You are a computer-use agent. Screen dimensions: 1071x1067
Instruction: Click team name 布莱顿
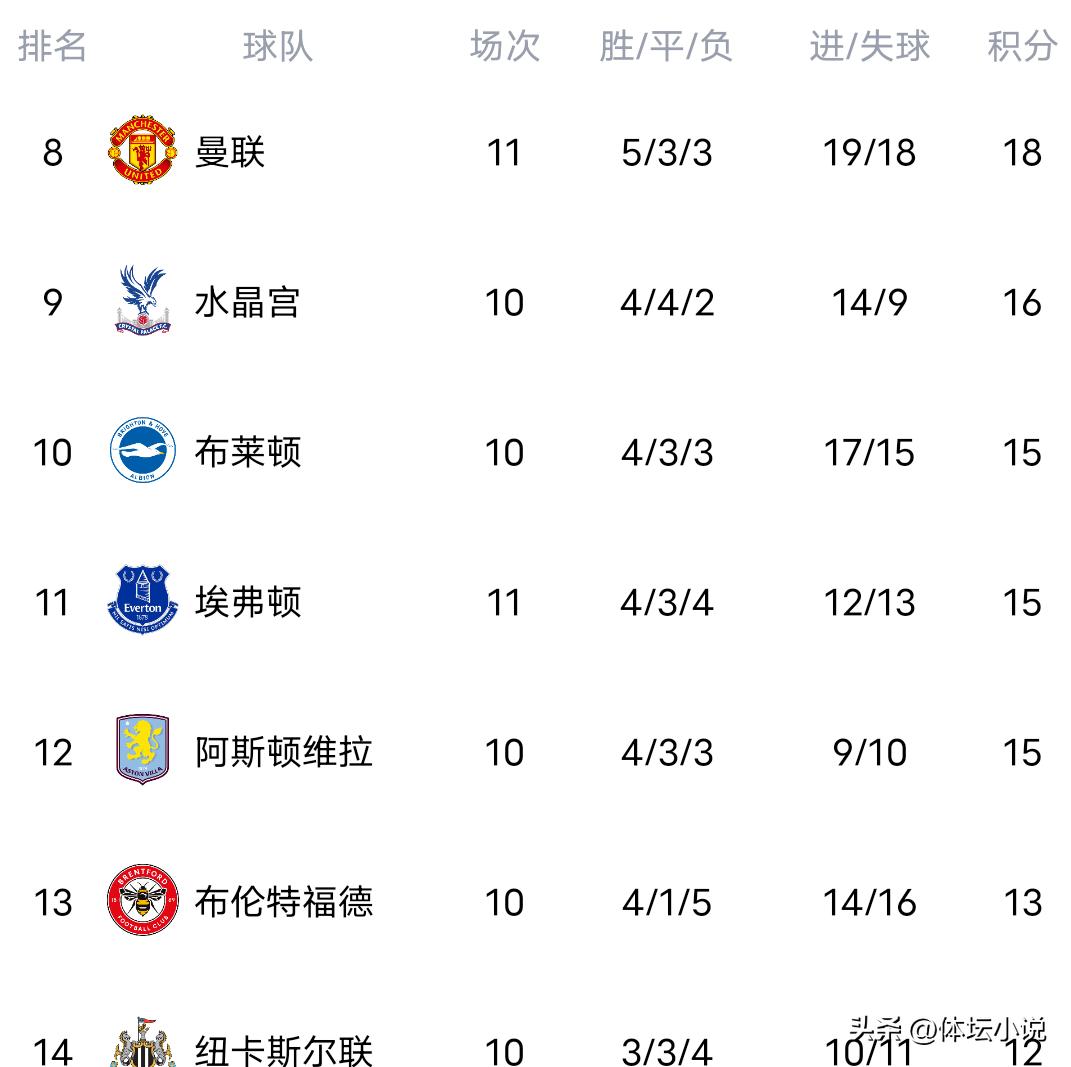click(x=247, y=452)
